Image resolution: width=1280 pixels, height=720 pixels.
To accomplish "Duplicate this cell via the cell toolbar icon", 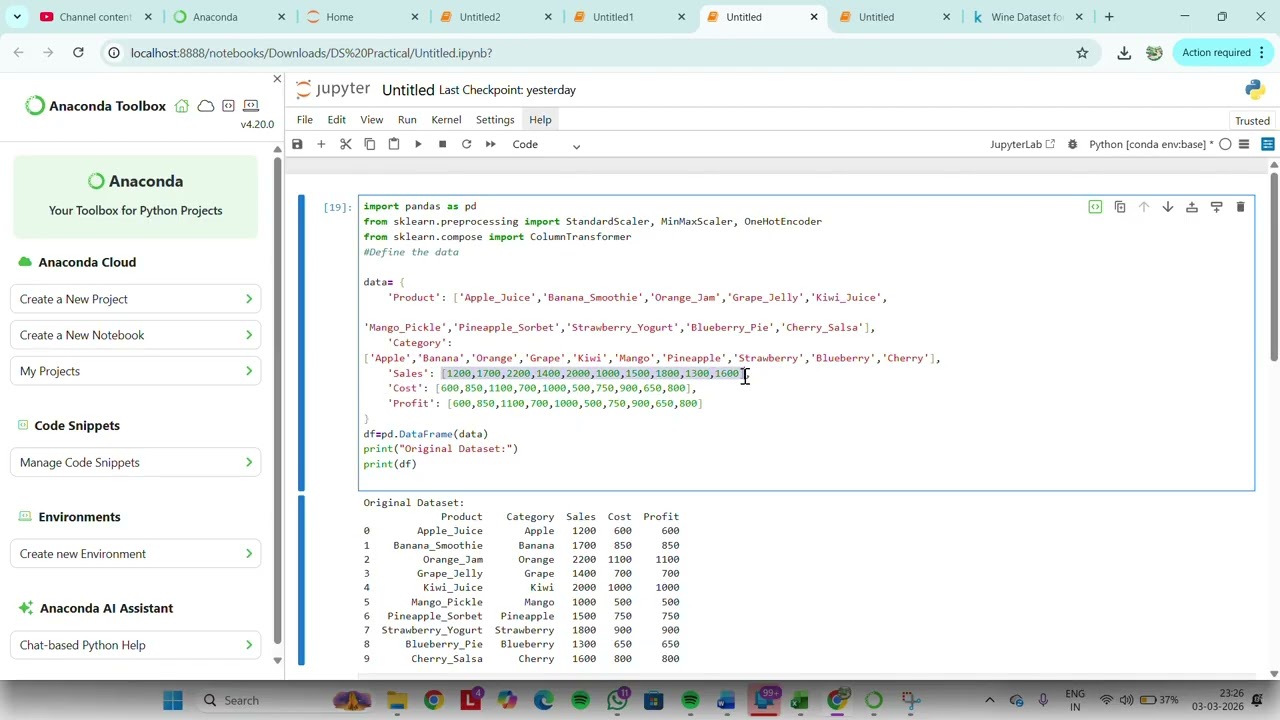I will 1120,207.
